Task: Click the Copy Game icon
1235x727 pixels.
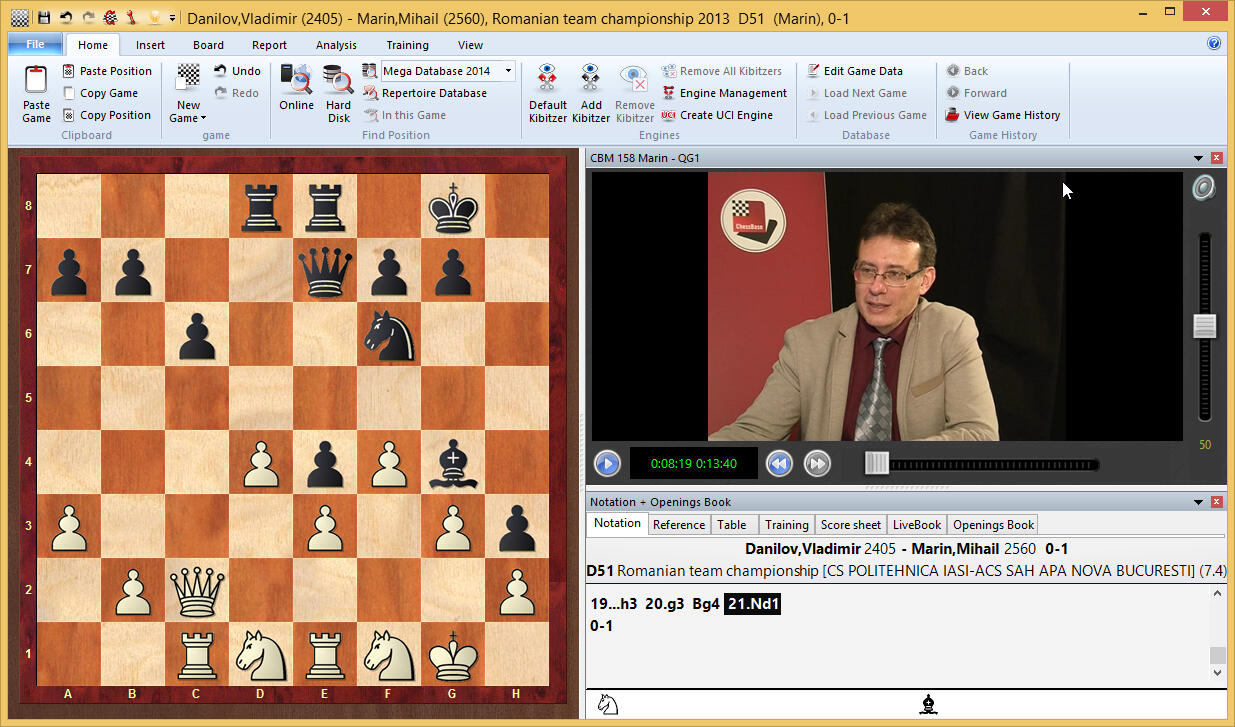Action: click(68, 93)
